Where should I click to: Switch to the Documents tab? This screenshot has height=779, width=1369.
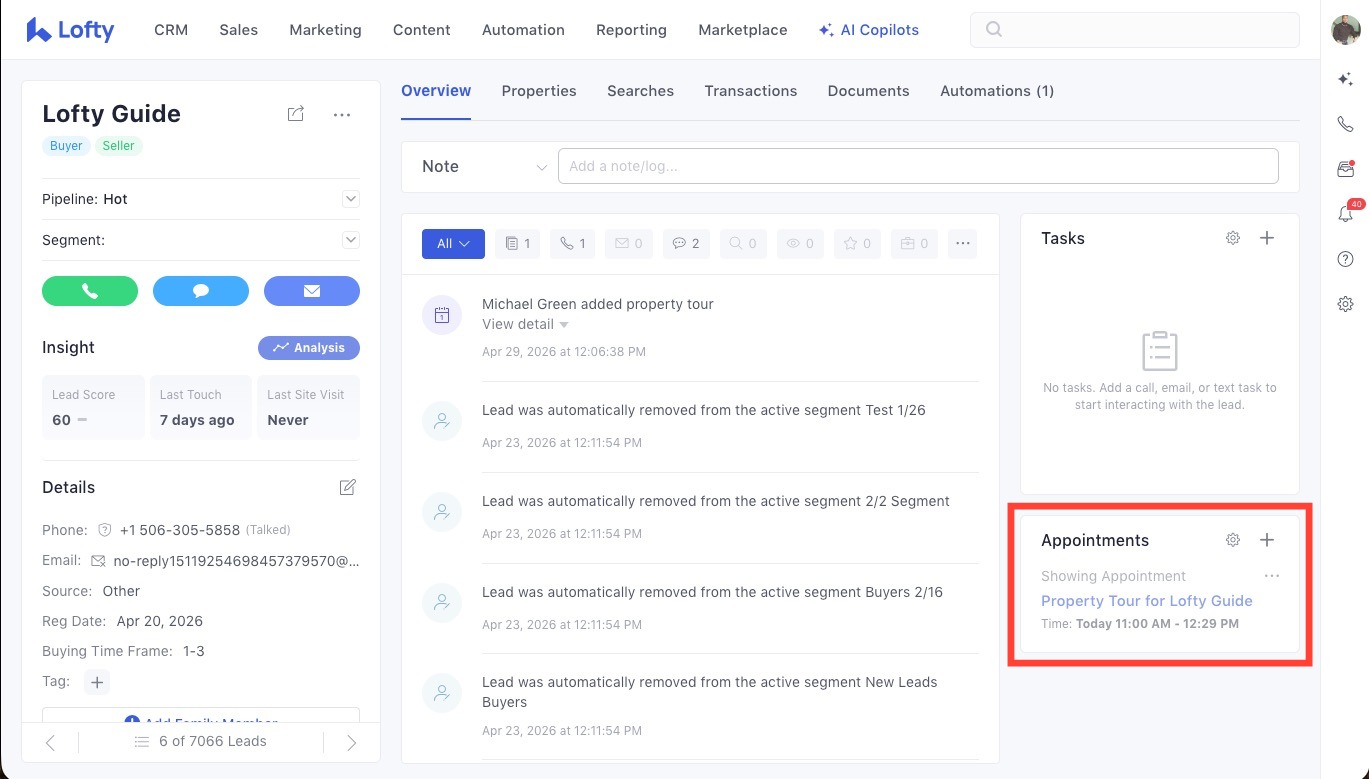coord(869,91)
